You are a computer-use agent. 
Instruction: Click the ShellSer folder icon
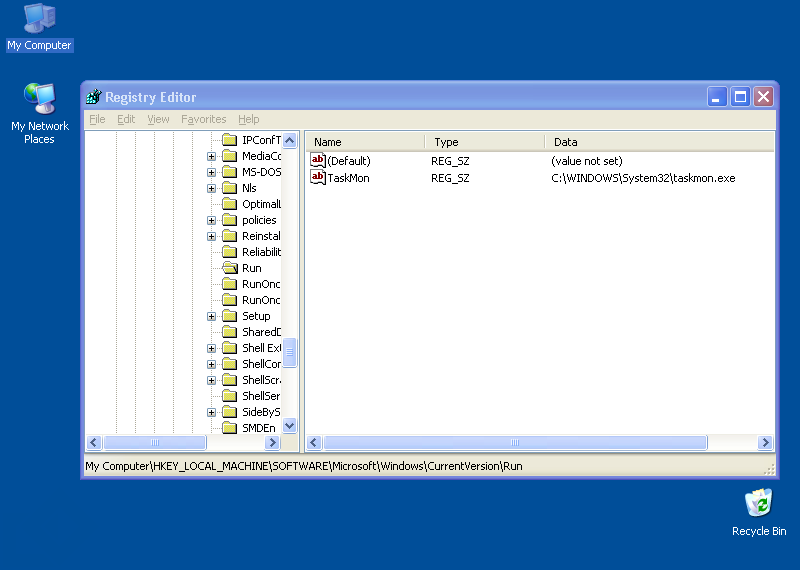coord(230,396)
